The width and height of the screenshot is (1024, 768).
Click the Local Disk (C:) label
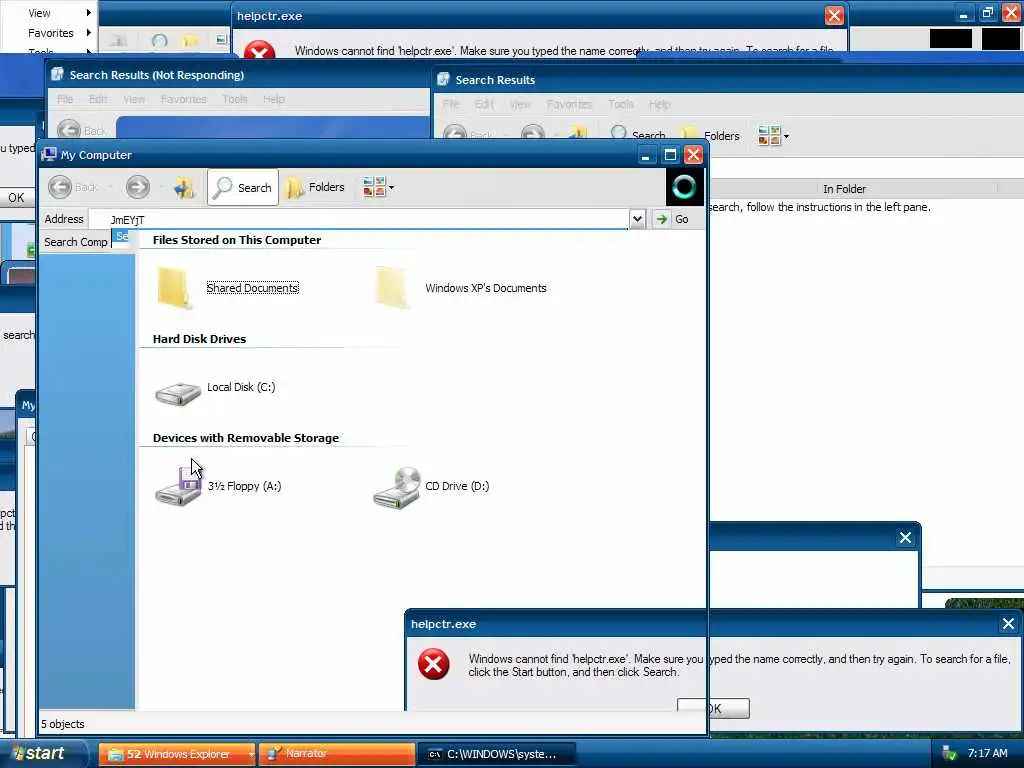[x=241, y=387]
